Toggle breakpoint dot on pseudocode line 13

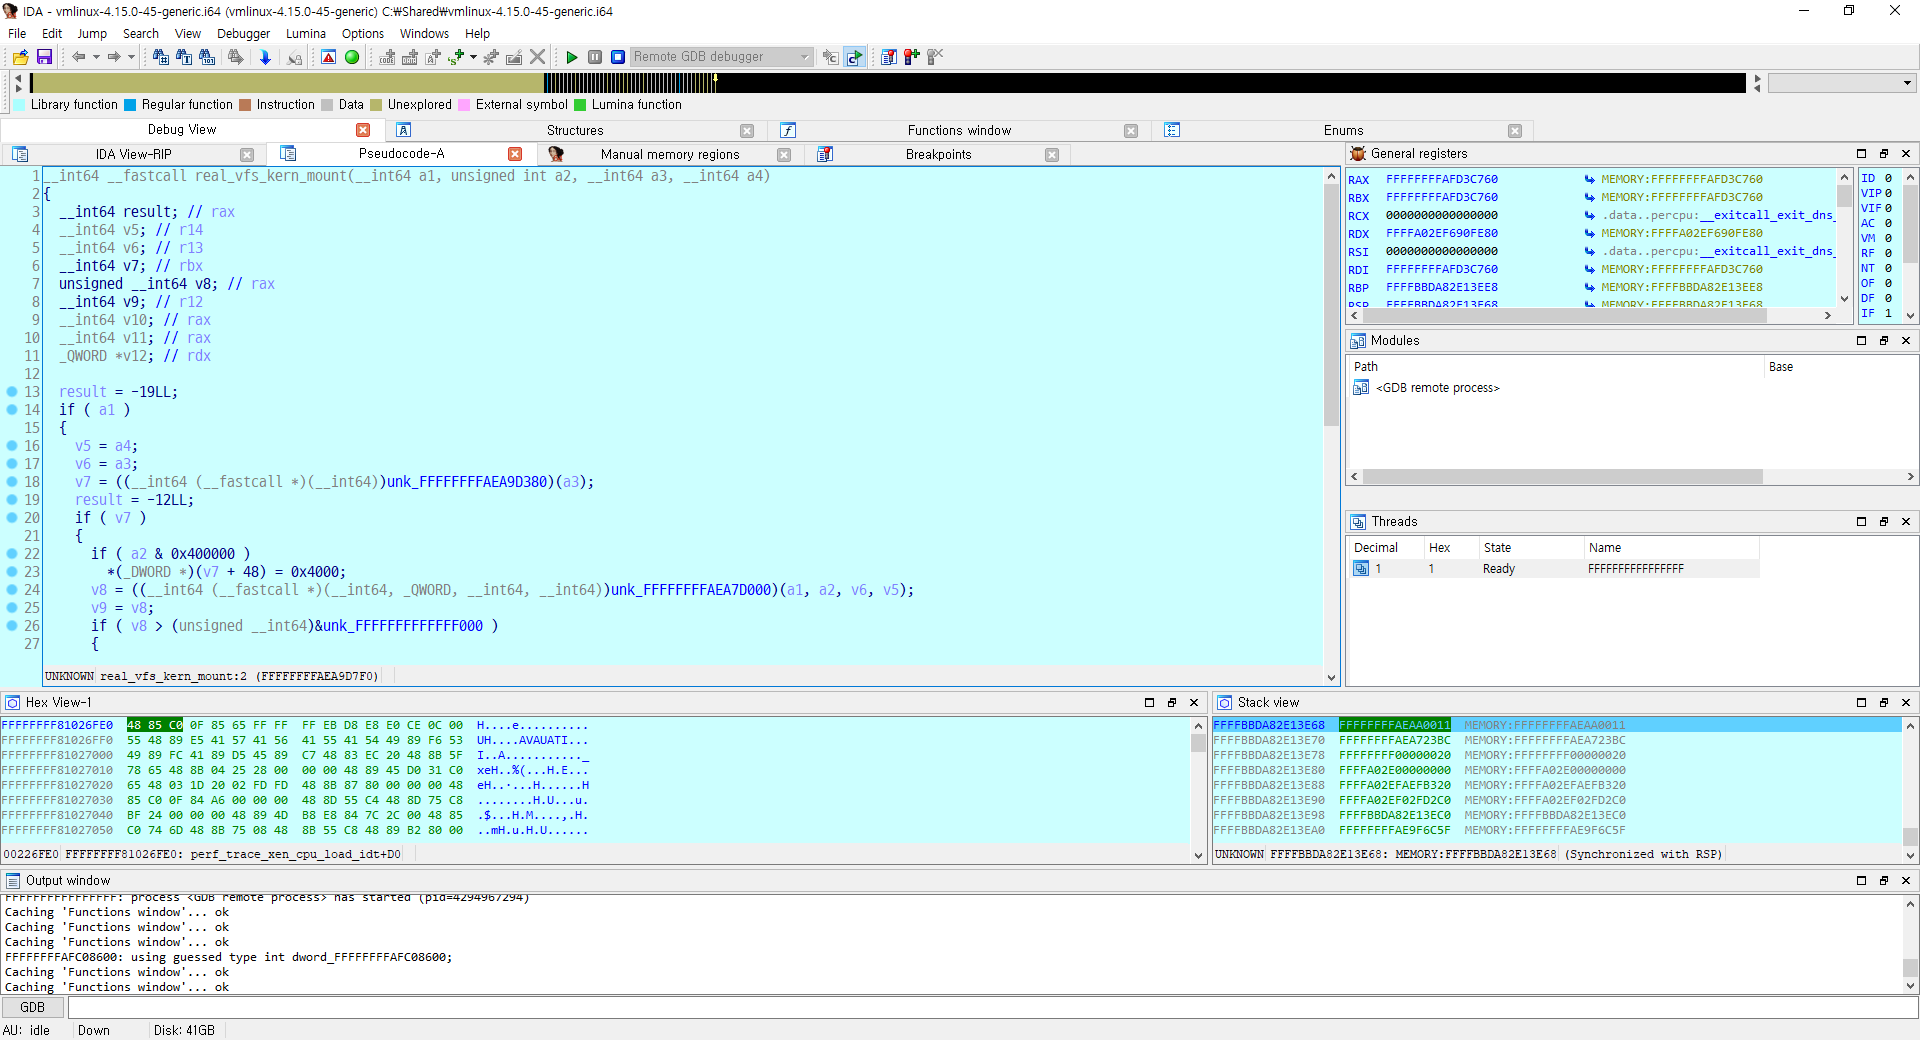pos(12,392)
